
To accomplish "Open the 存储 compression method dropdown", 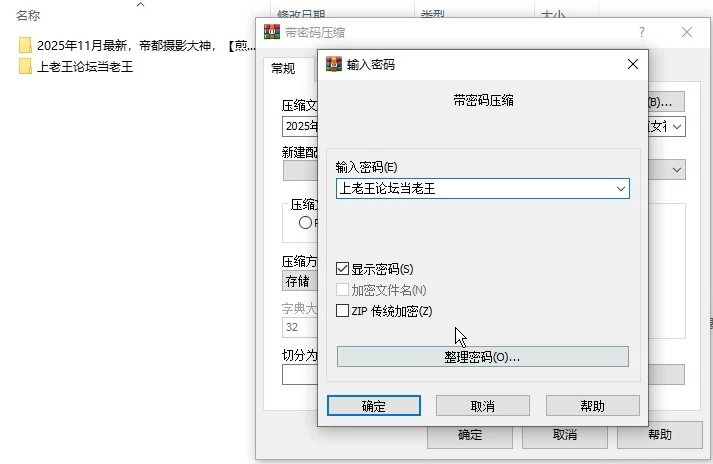I will point(300,281).
